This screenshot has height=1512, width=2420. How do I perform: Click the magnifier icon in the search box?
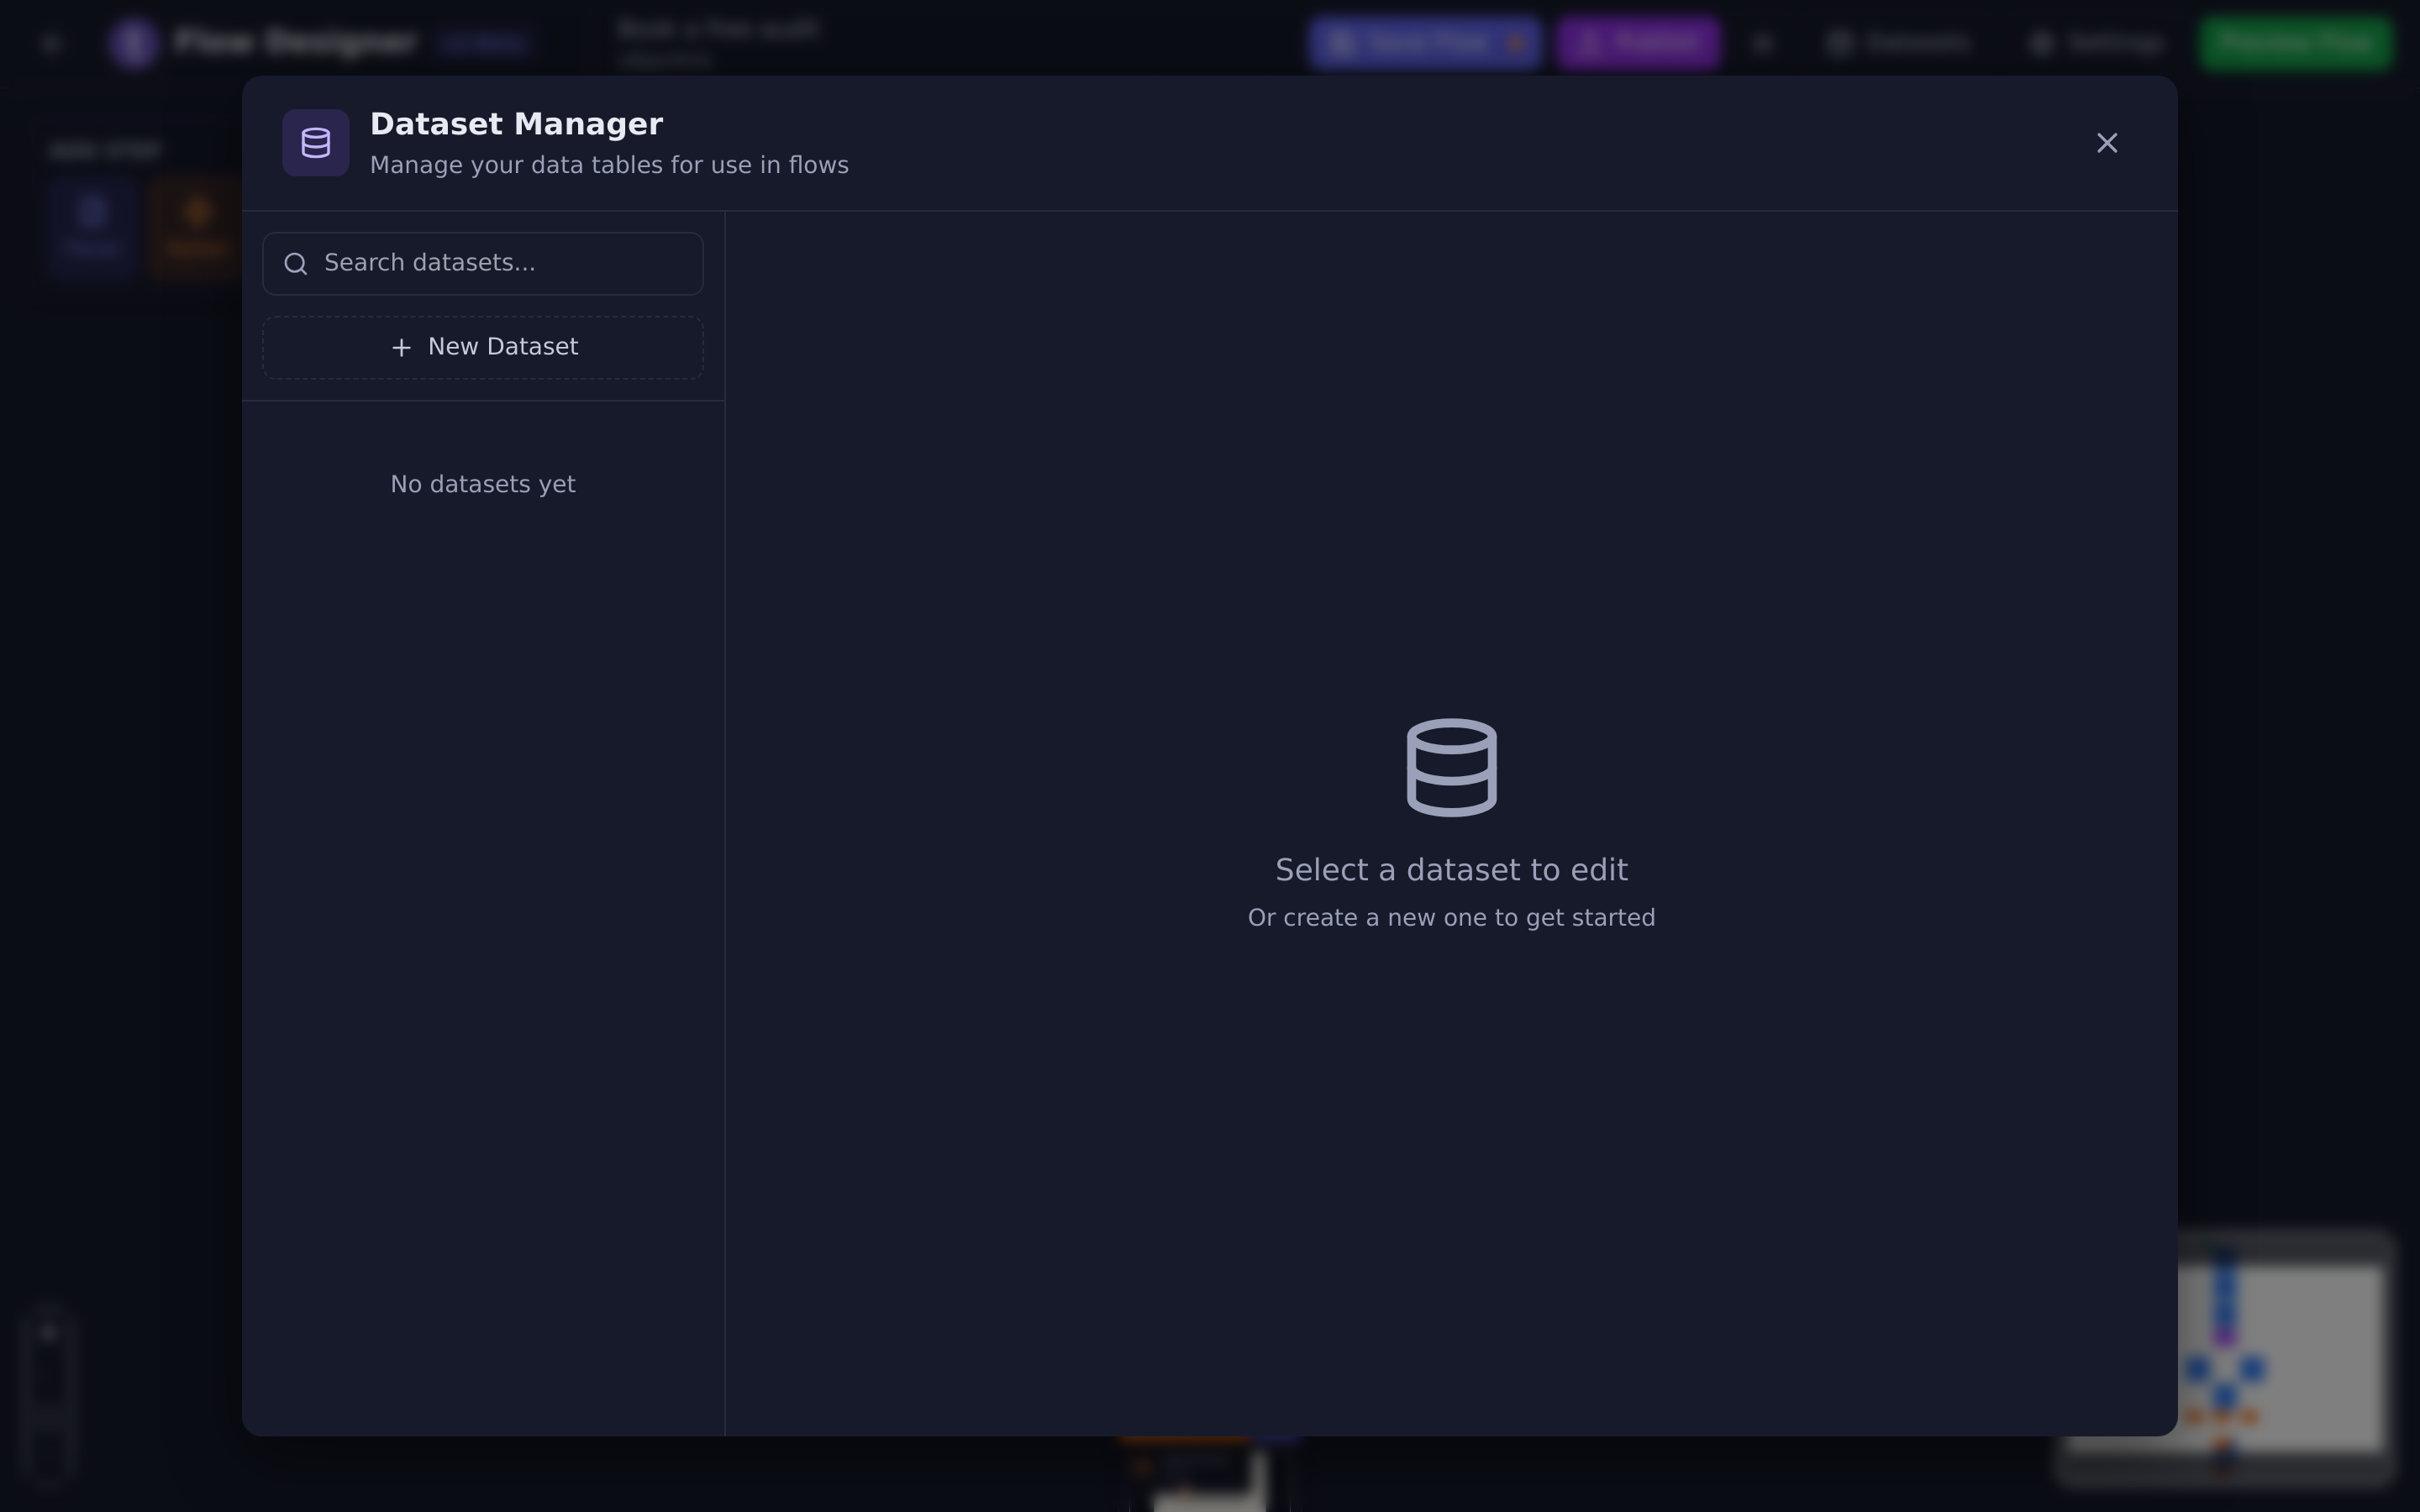[295, 264]
